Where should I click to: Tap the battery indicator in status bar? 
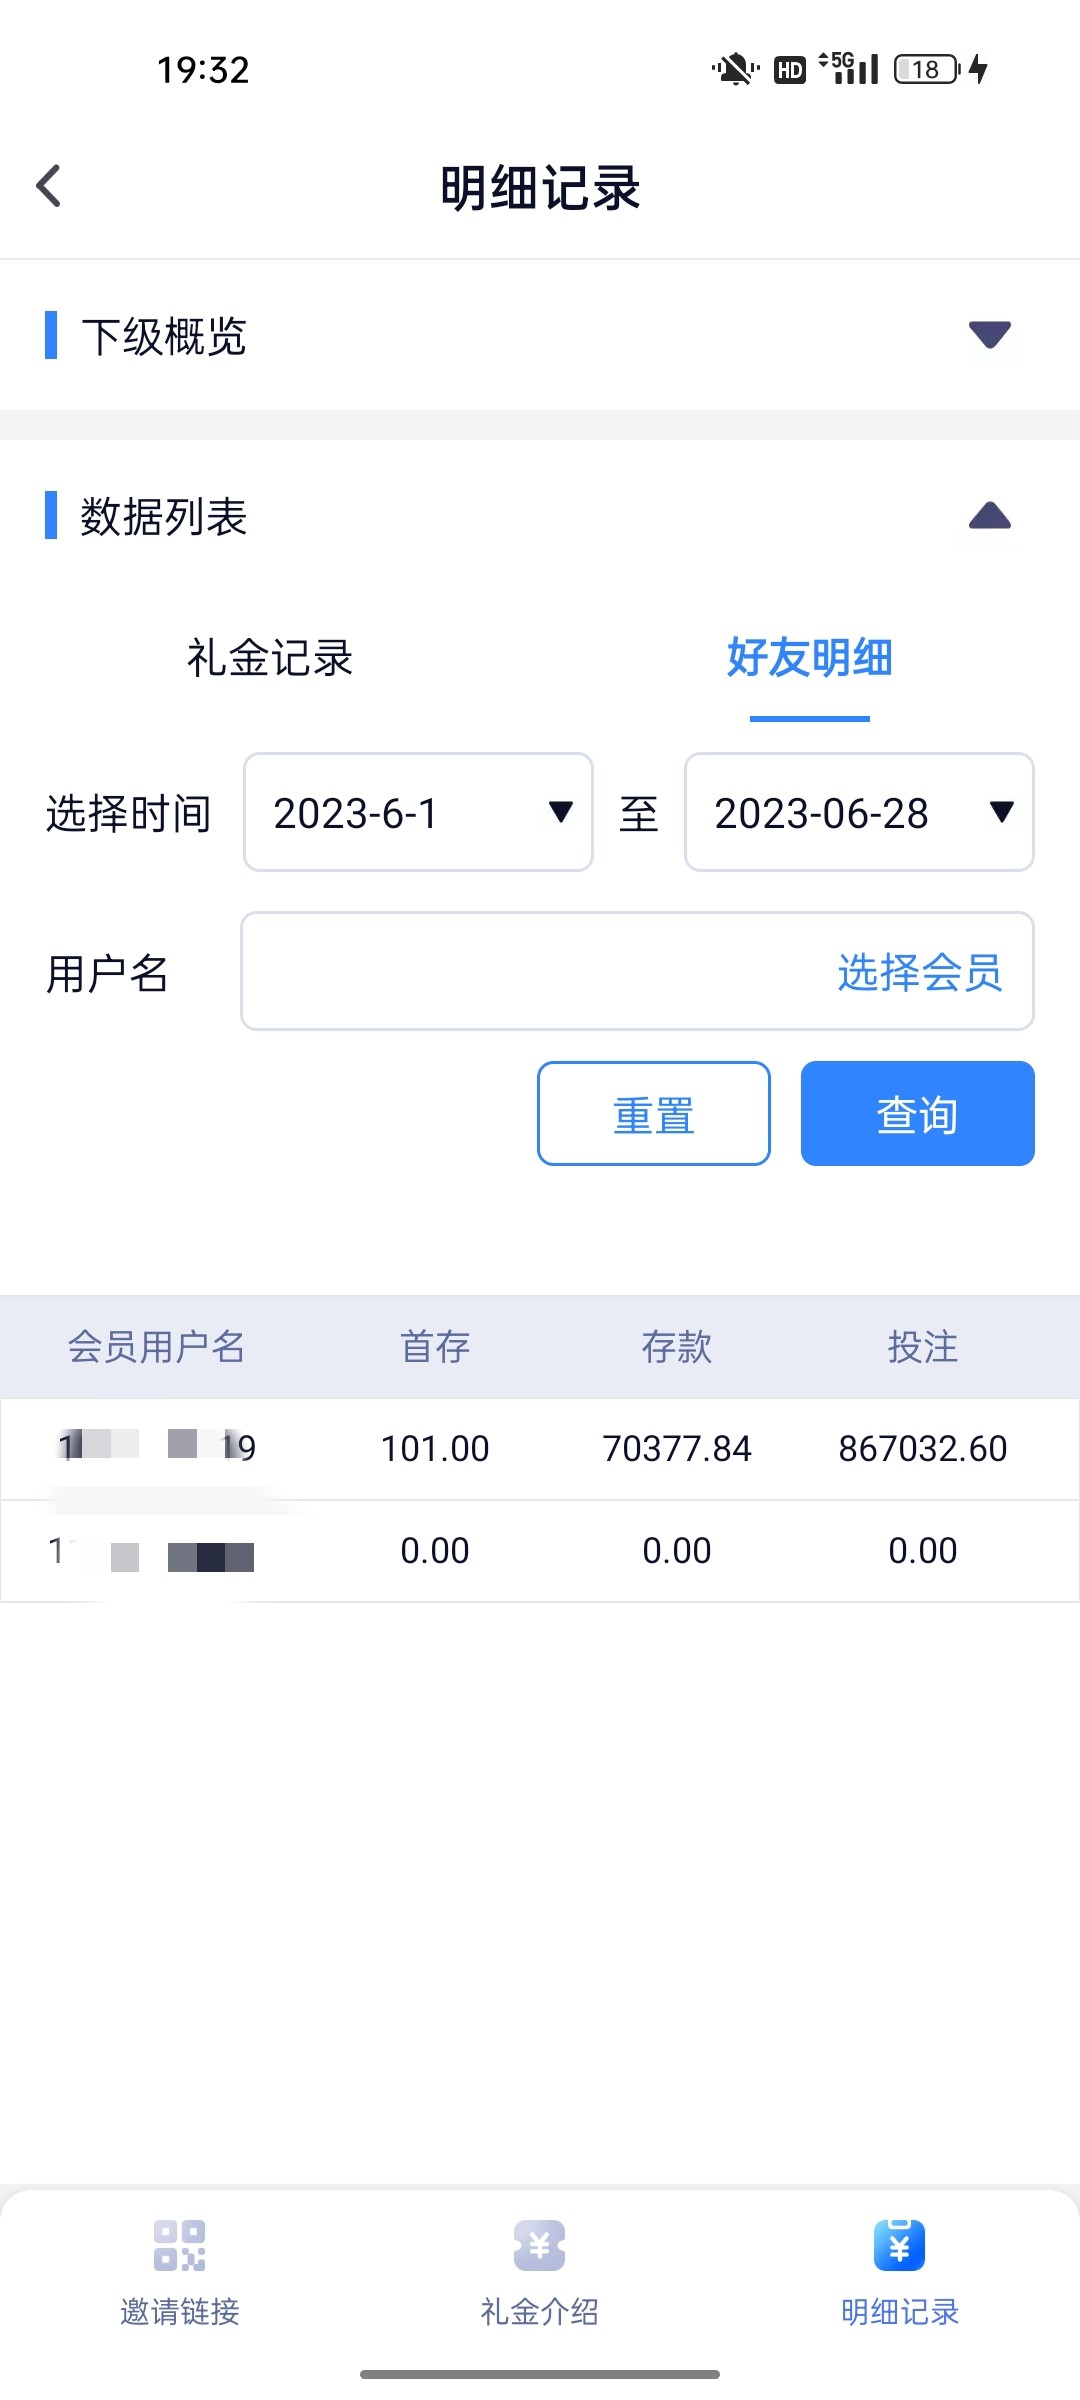coord(927,70)
